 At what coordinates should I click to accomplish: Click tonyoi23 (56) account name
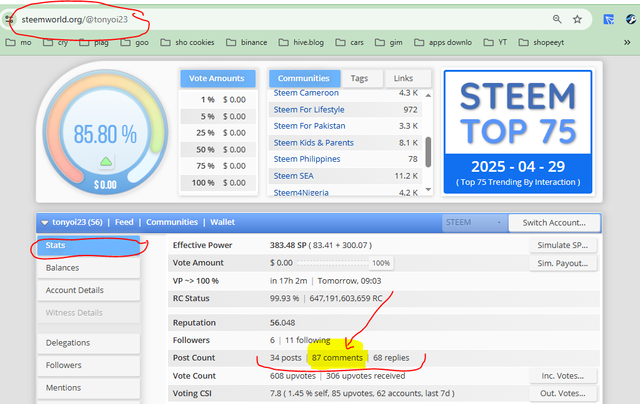[x=78, y=222]
